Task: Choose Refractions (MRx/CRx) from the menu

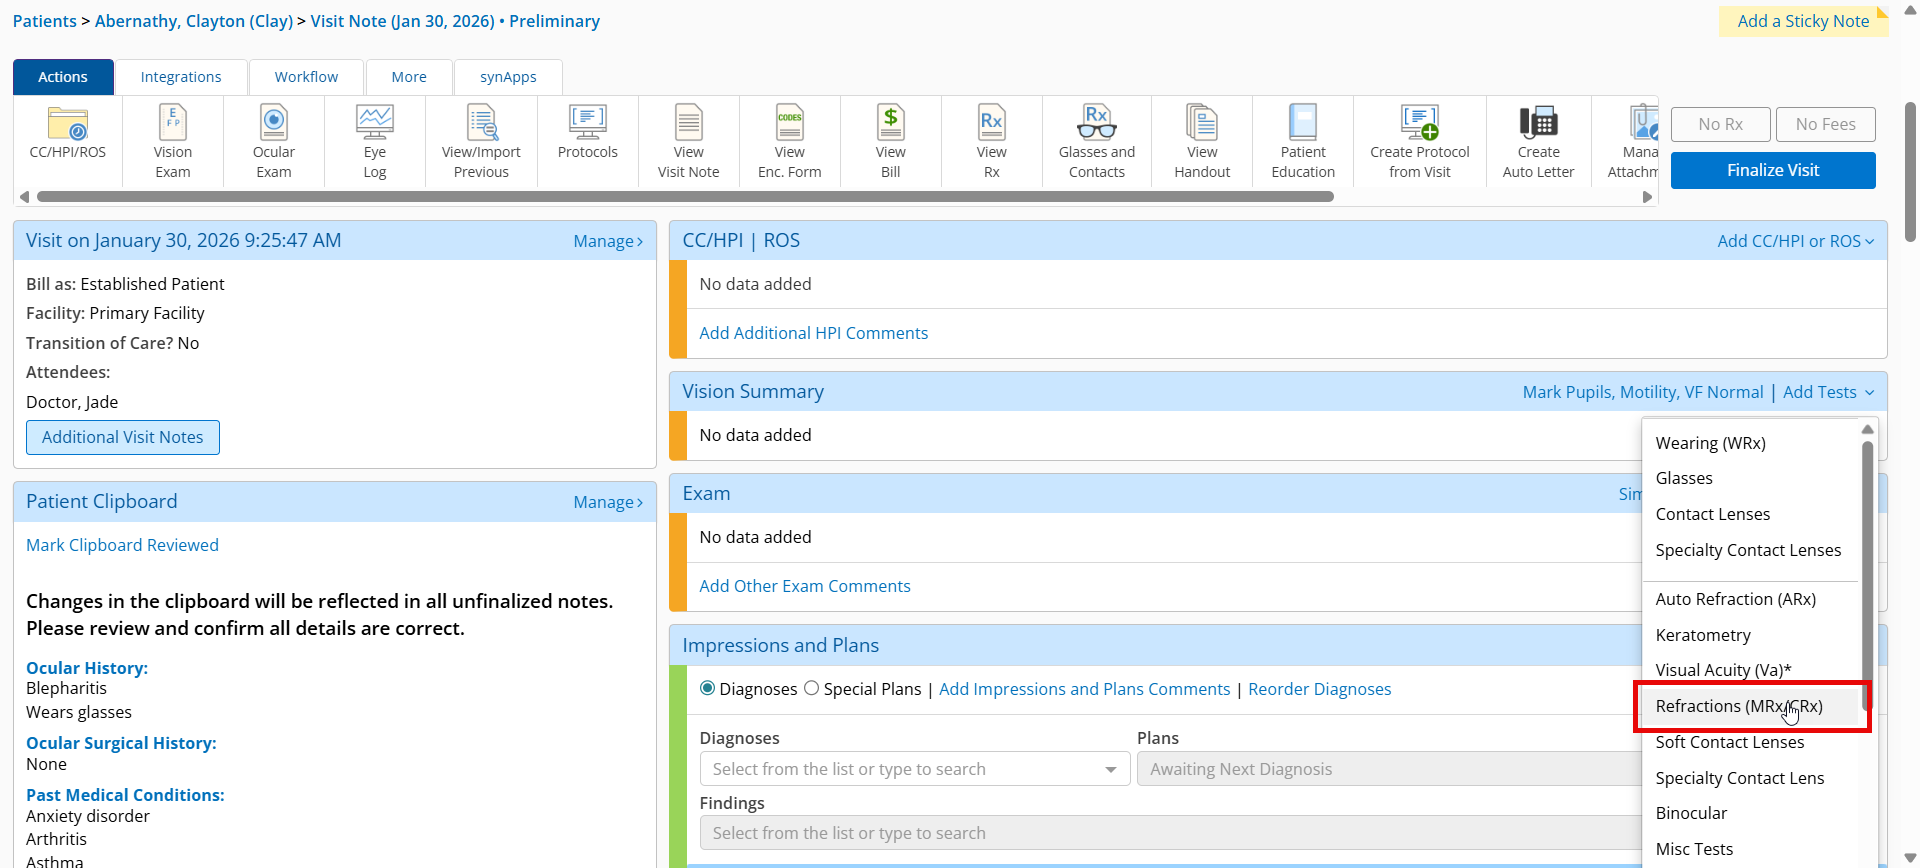Action: [1739, 706]
